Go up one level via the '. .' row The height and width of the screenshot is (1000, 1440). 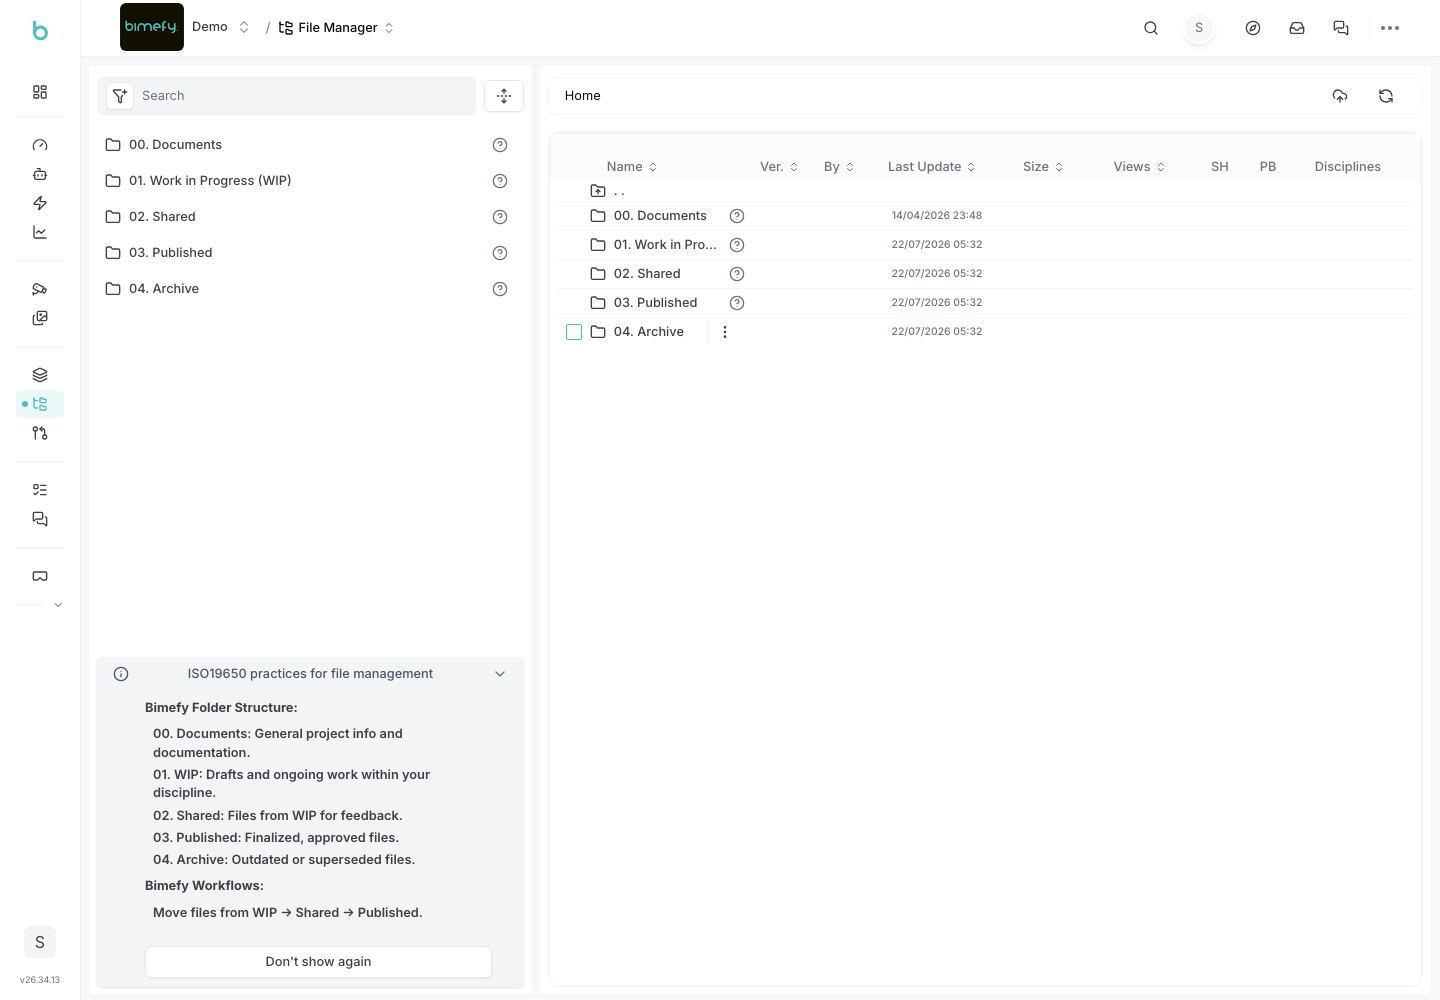(x=608, y=191)
